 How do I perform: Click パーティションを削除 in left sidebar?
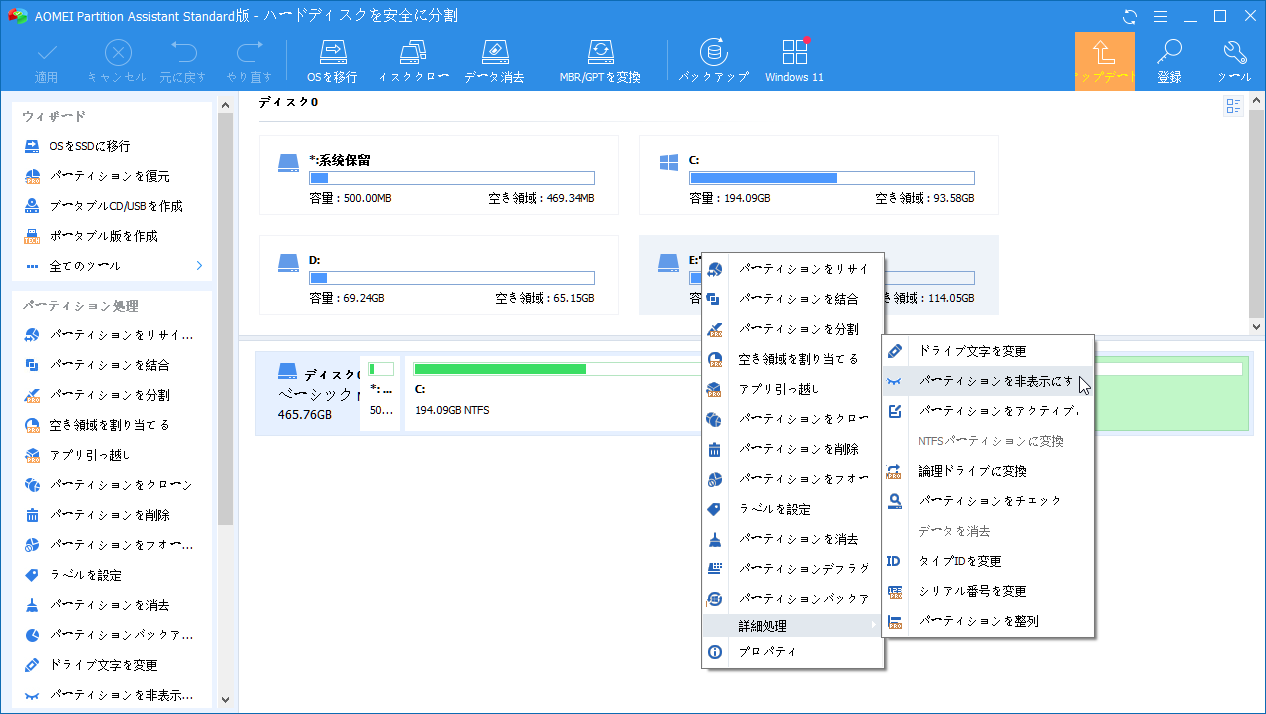click(x=111, y=515)
